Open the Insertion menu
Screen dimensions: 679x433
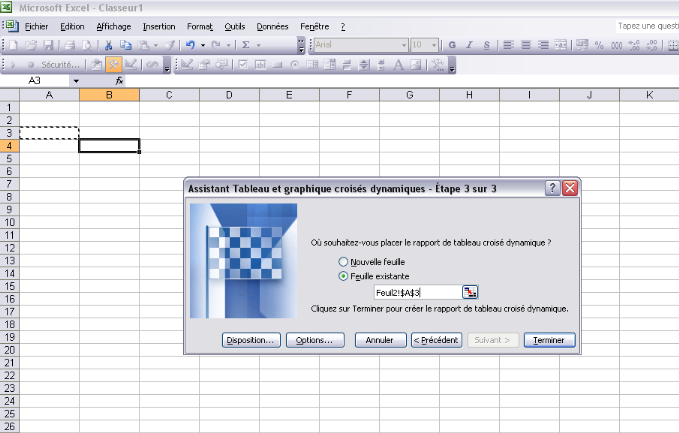click(x=158, y=26)
